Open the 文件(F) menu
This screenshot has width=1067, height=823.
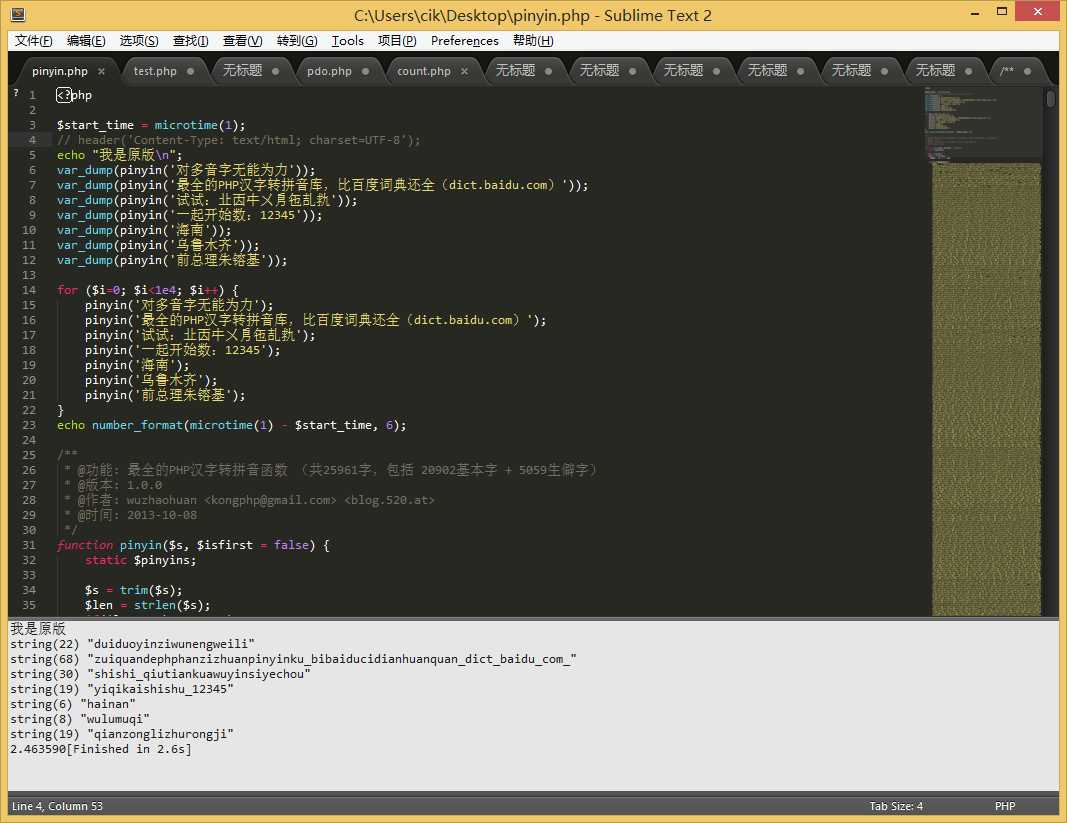[x=34, y=41]
